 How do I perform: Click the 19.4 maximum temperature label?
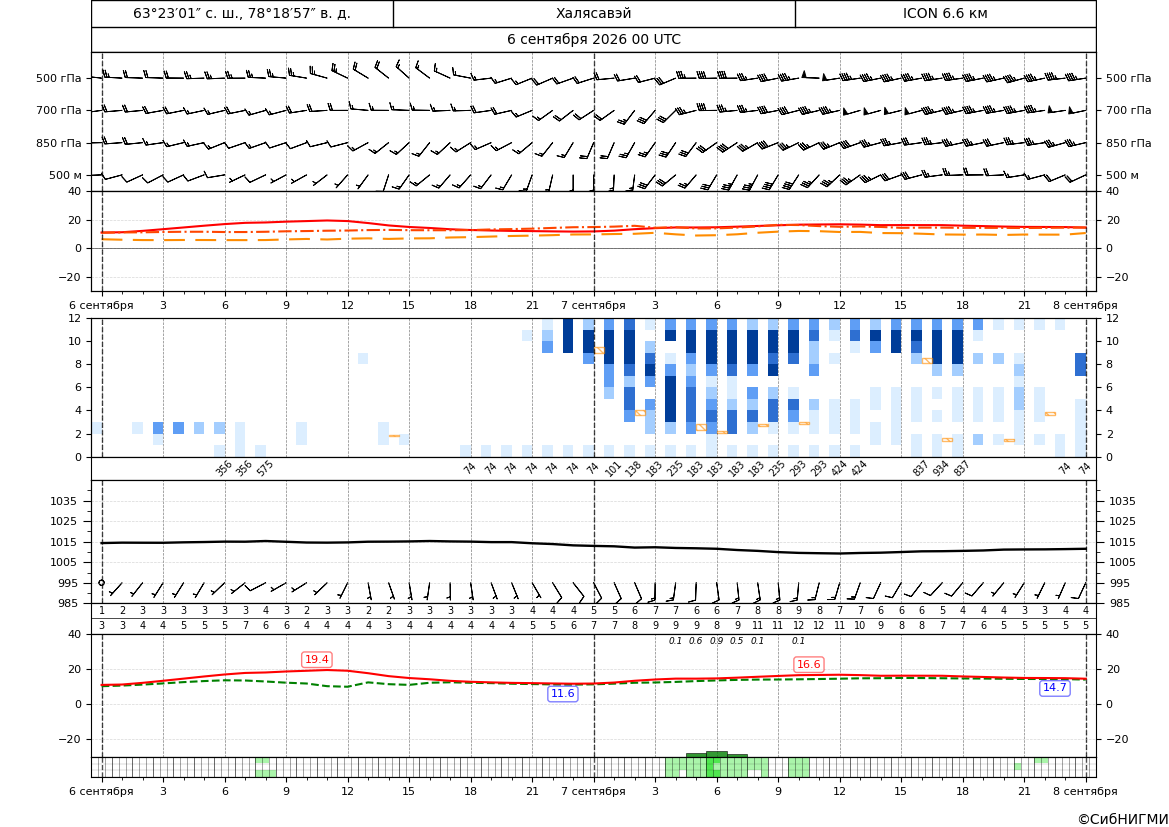[317, 659]
